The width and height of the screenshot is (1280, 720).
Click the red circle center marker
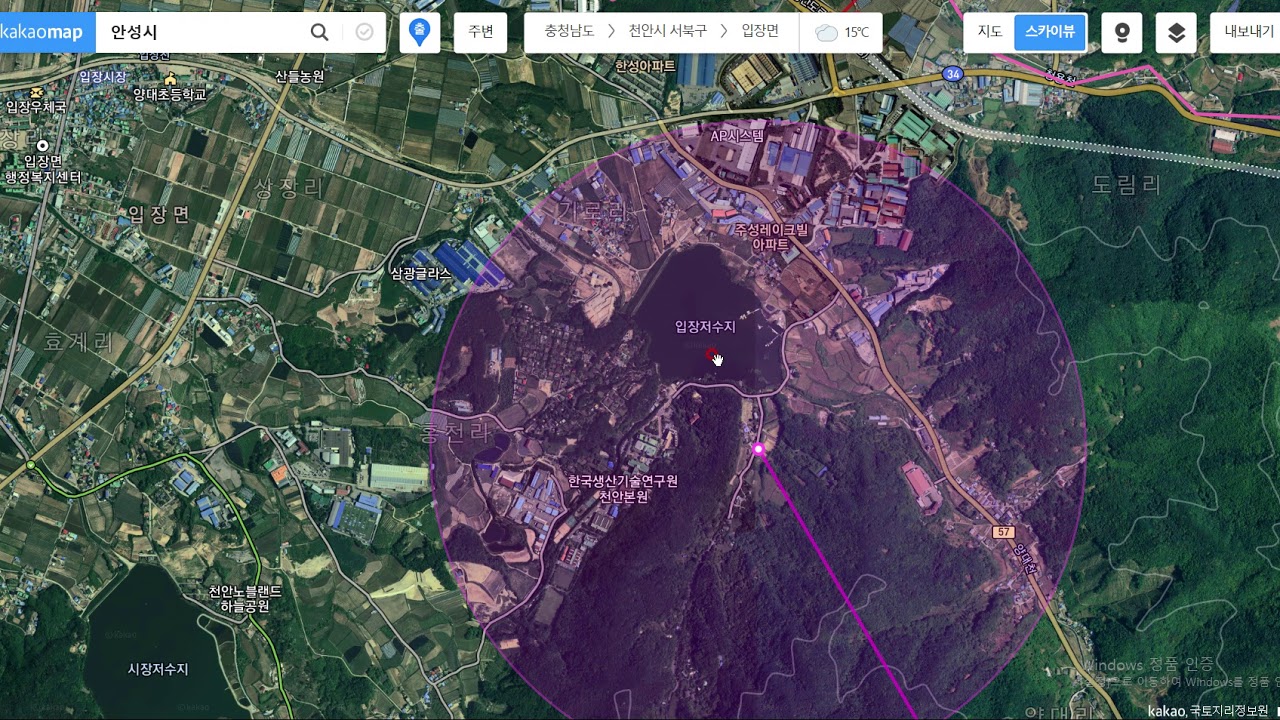(x=711, y=354)
